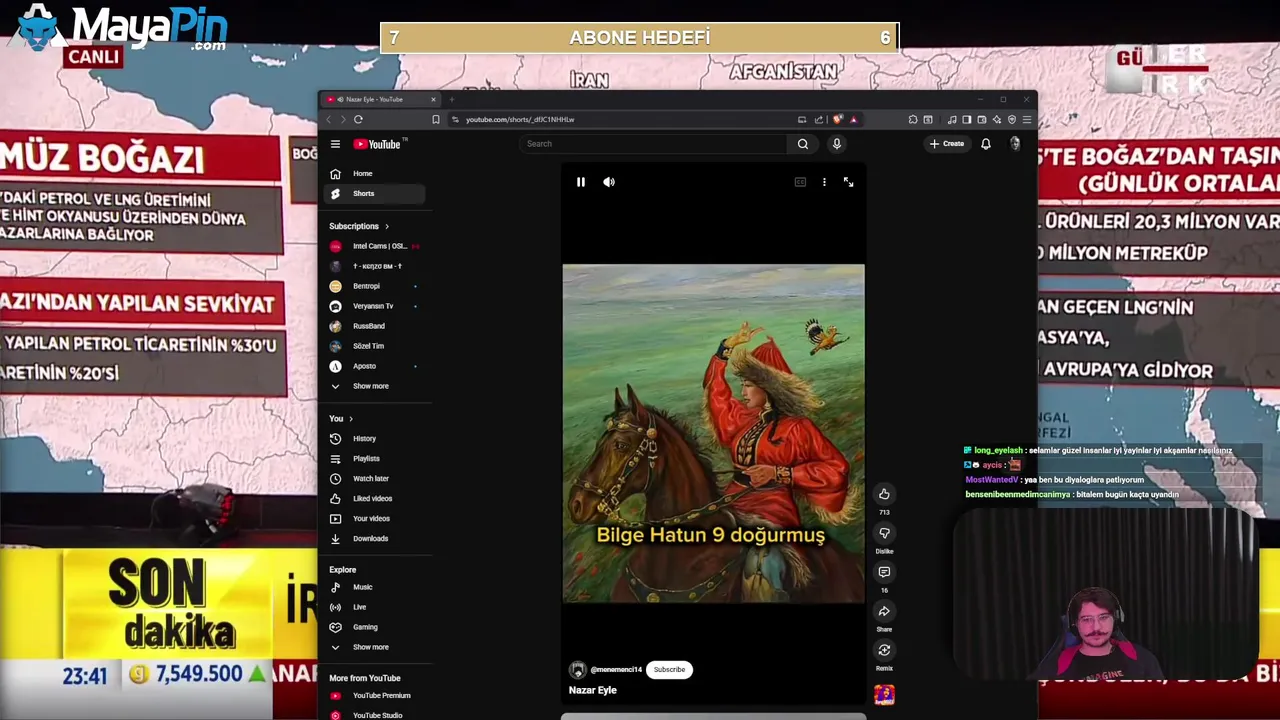Open the Short's comments

884,572
